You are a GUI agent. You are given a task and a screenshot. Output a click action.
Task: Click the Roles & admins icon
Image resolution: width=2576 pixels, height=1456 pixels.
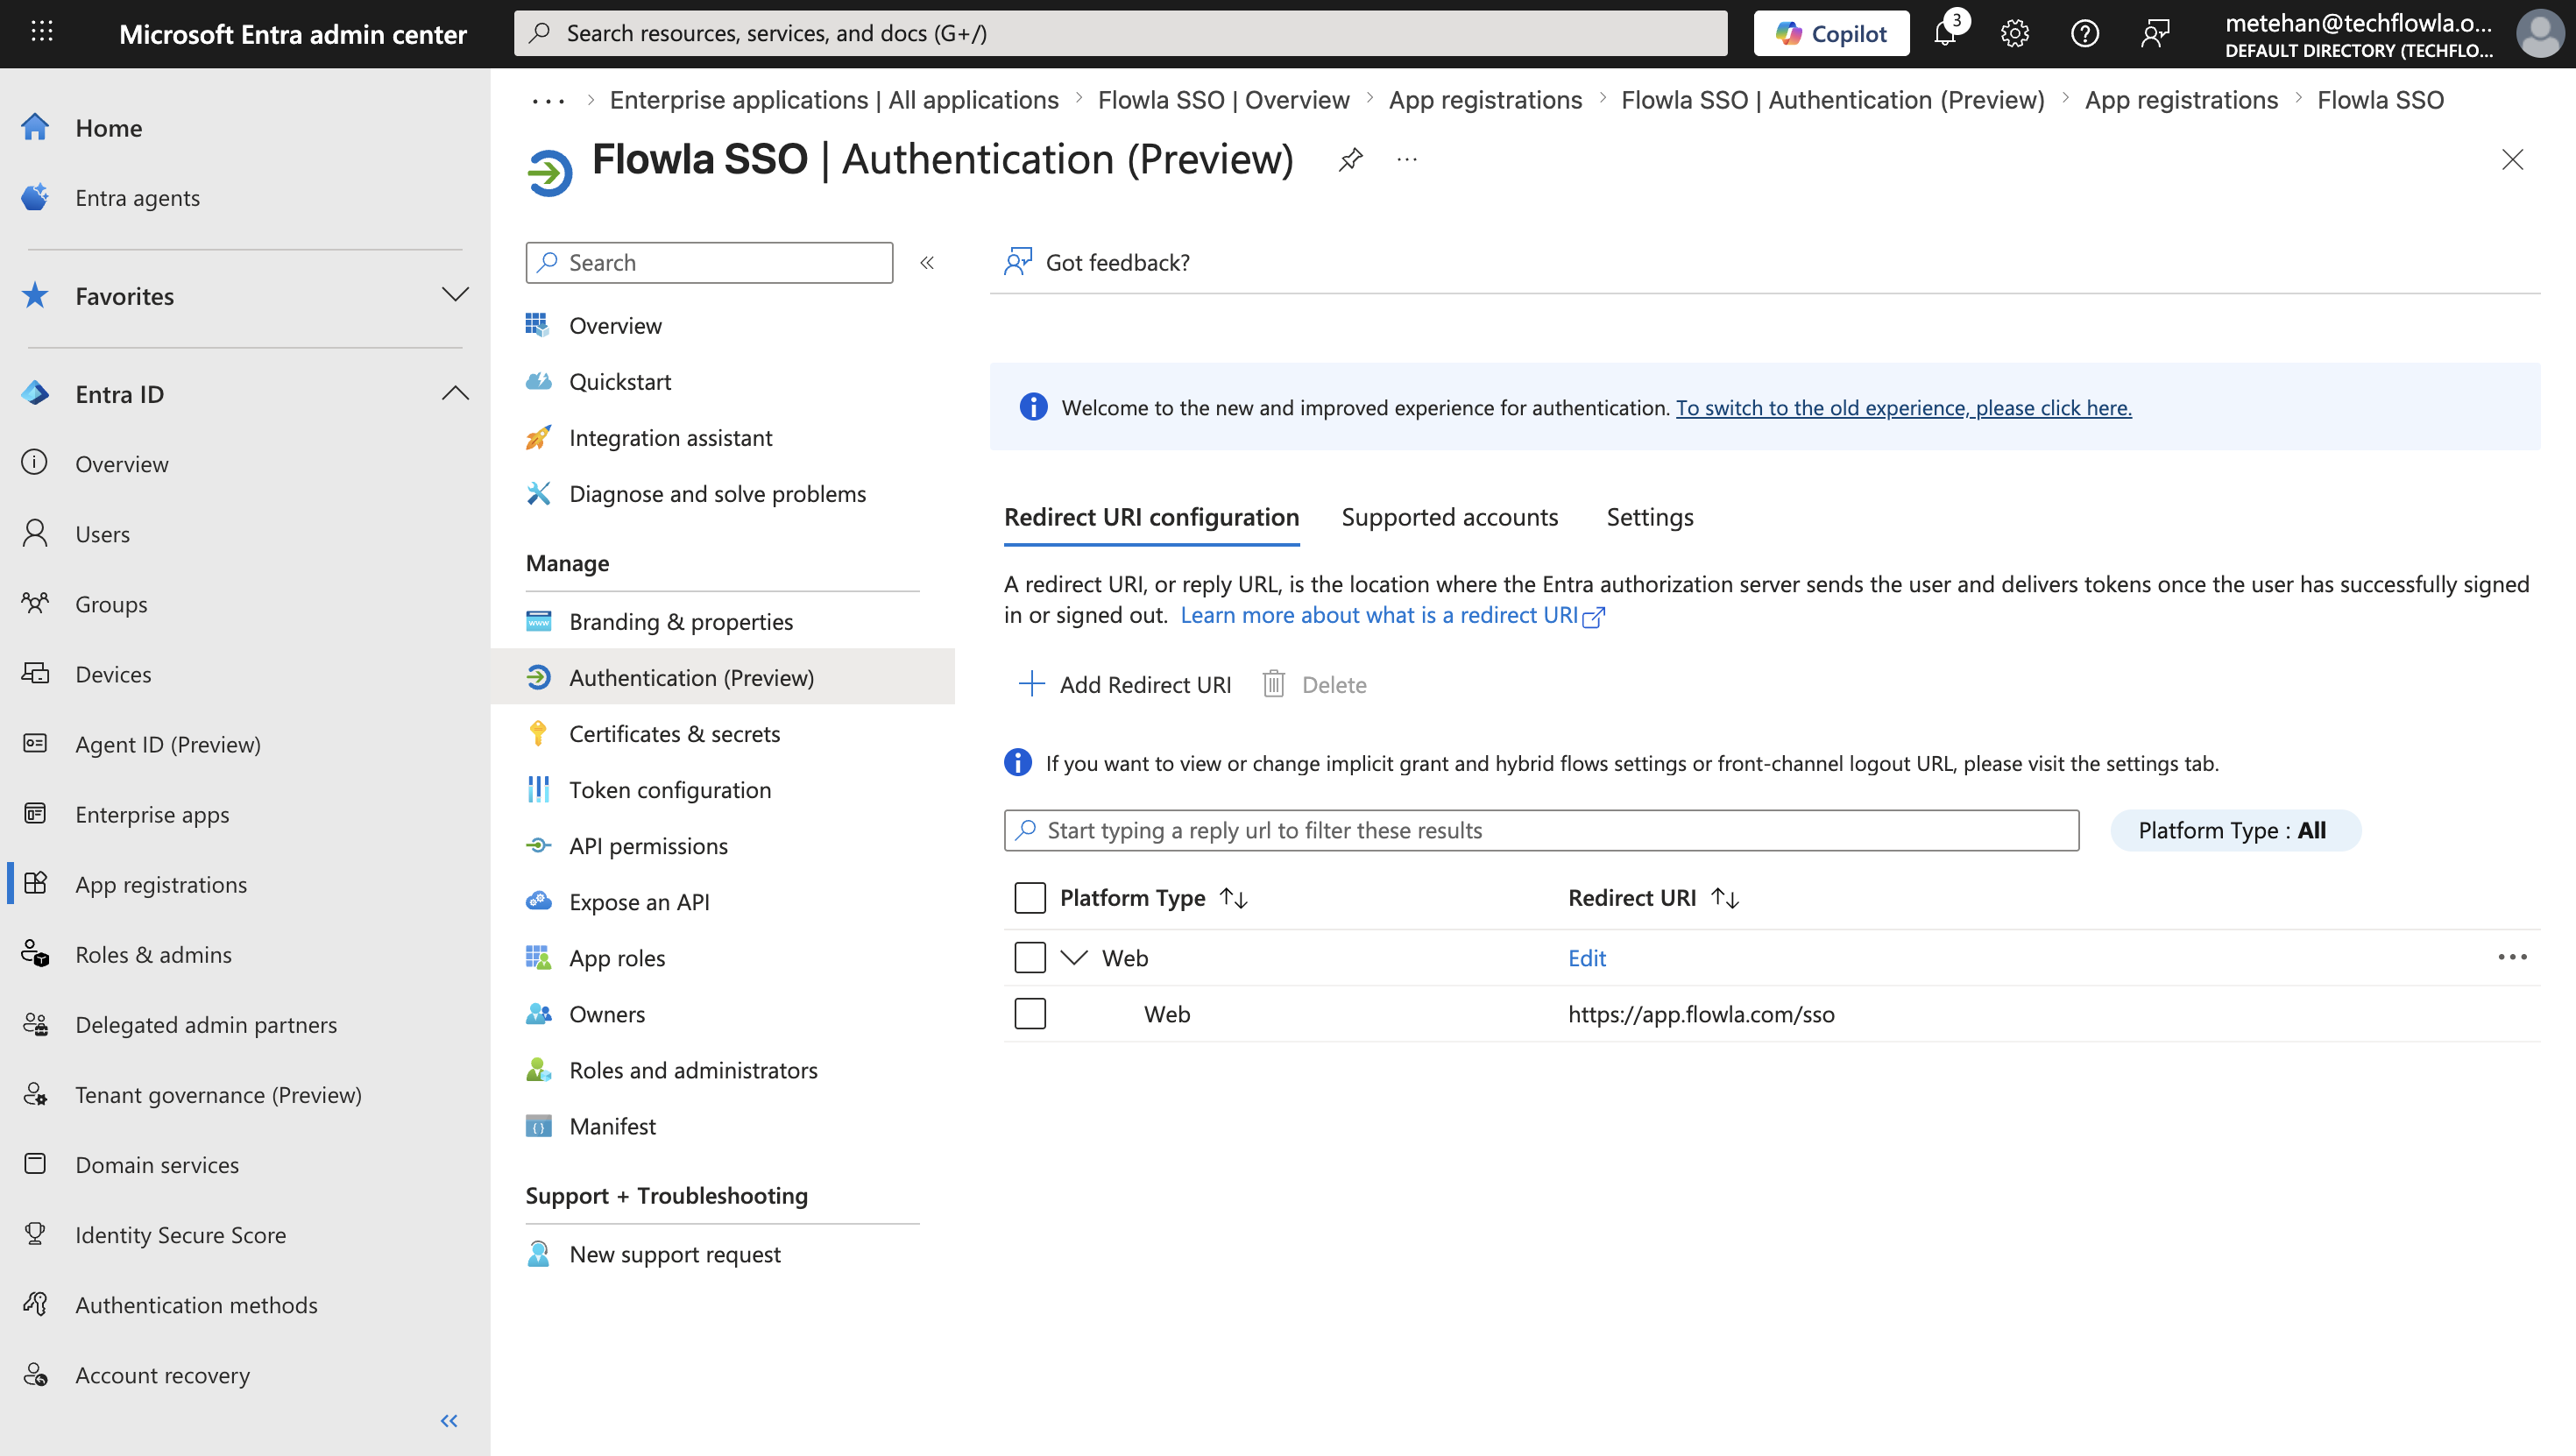click(35, 953)
